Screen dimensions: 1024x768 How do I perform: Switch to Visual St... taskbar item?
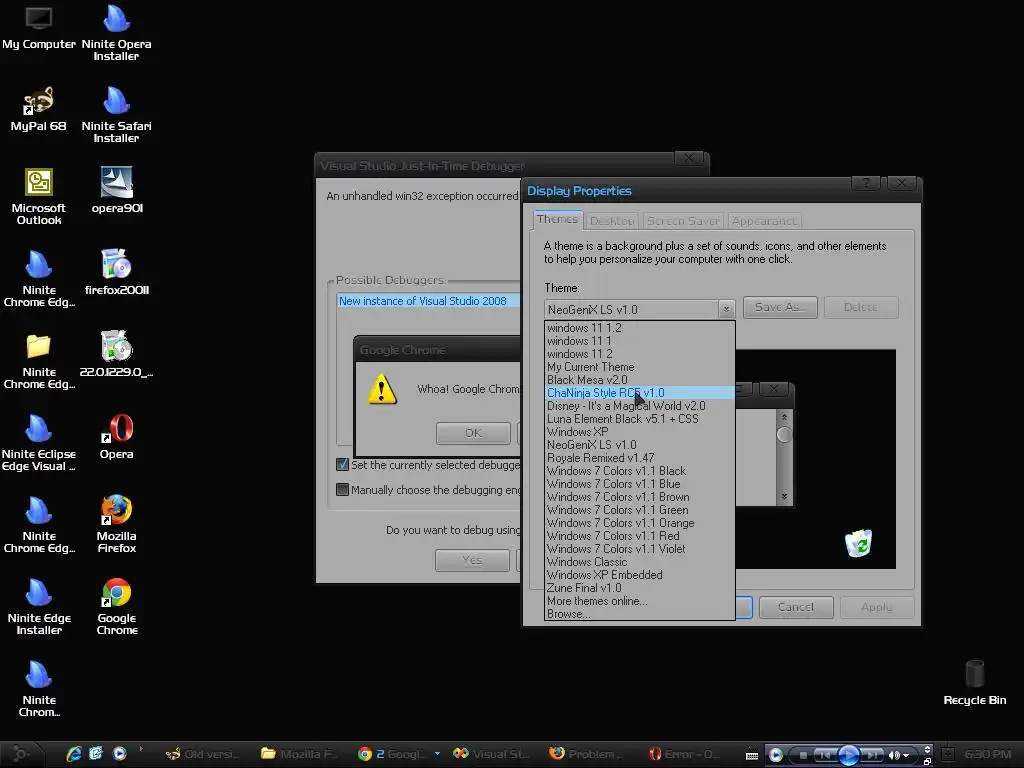pos(492,754)
